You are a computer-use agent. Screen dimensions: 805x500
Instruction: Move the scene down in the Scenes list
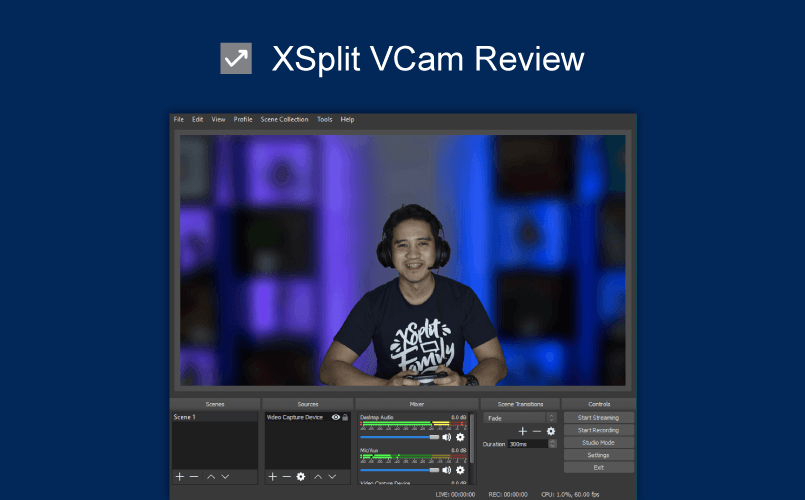[x=225, y=477]
